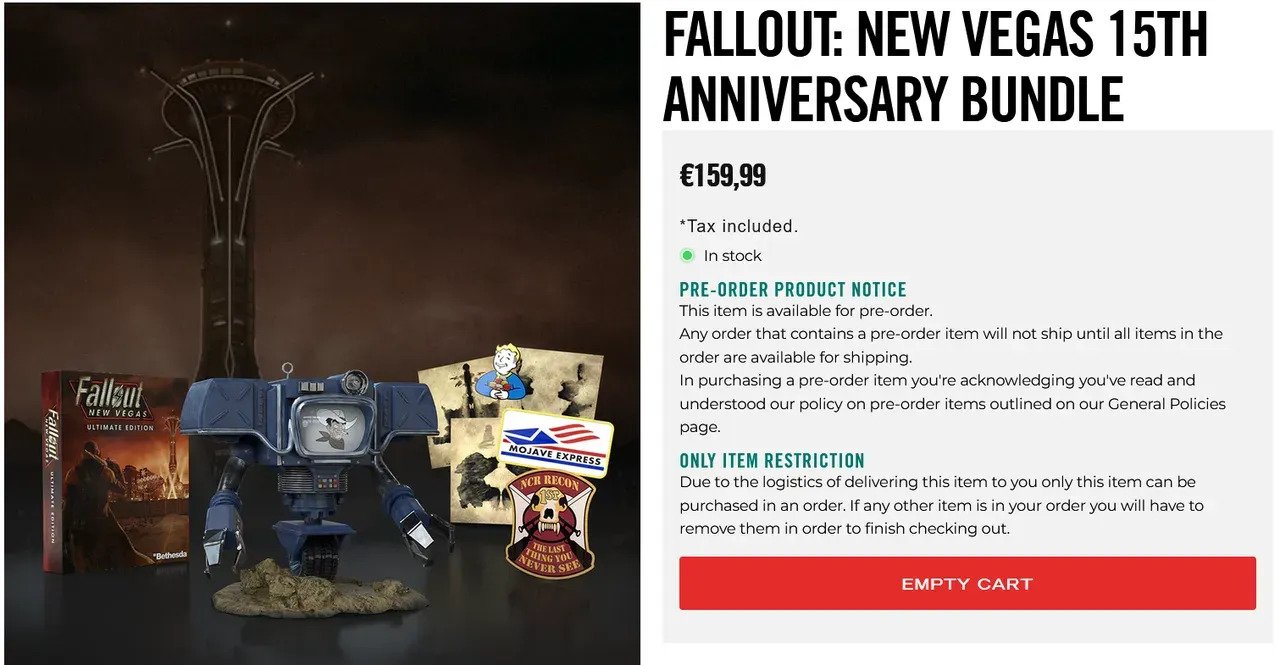
Task: Click the NCR Recon skull patch
Action: [550, 523]
